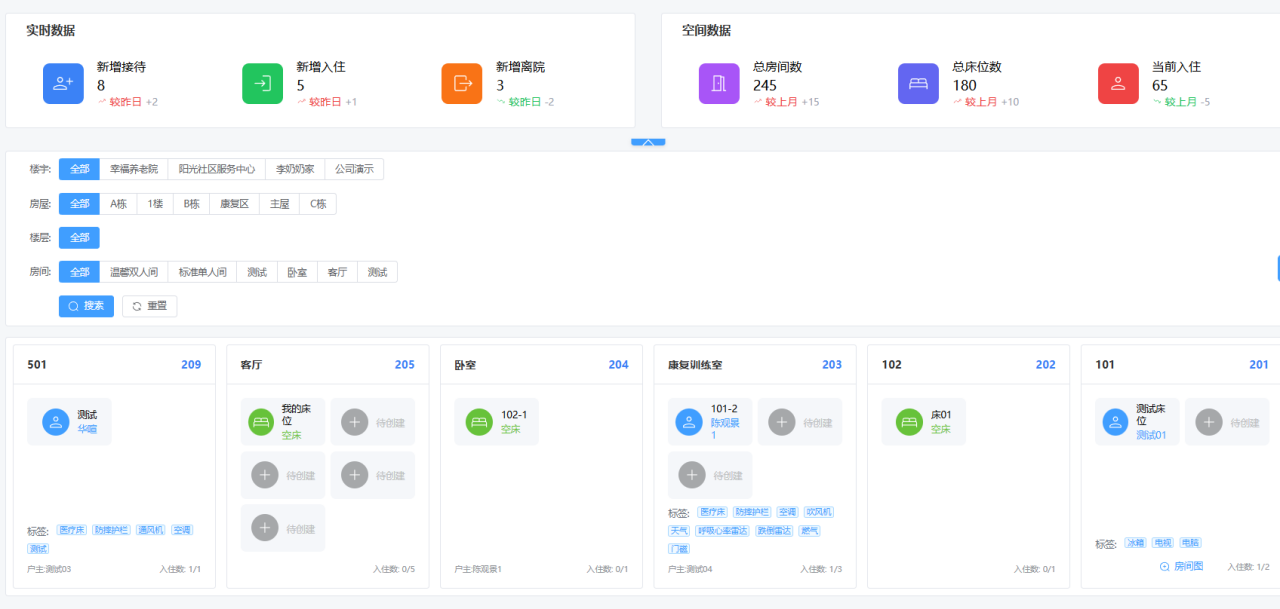Click the 吹风机 tag in 康复训练室
This screenshot has height=609, width=1280.
point(818,512)
